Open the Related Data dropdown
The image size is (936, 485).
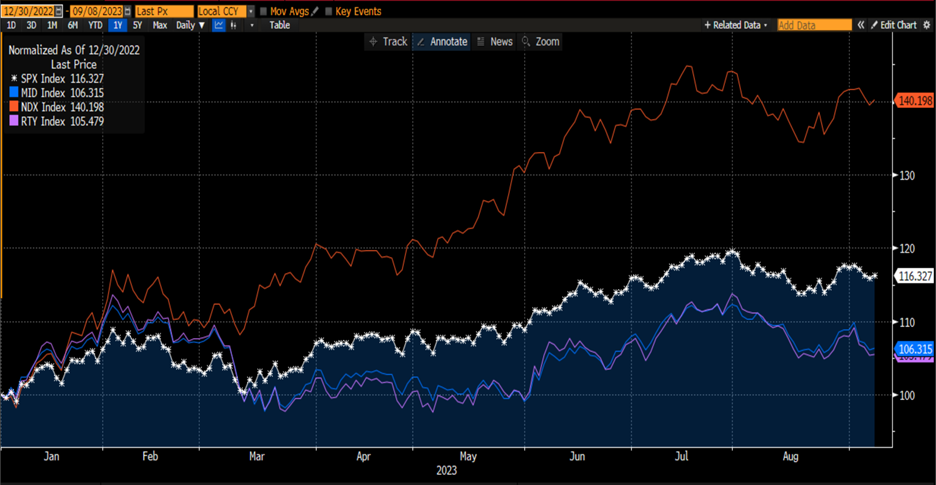735,25
